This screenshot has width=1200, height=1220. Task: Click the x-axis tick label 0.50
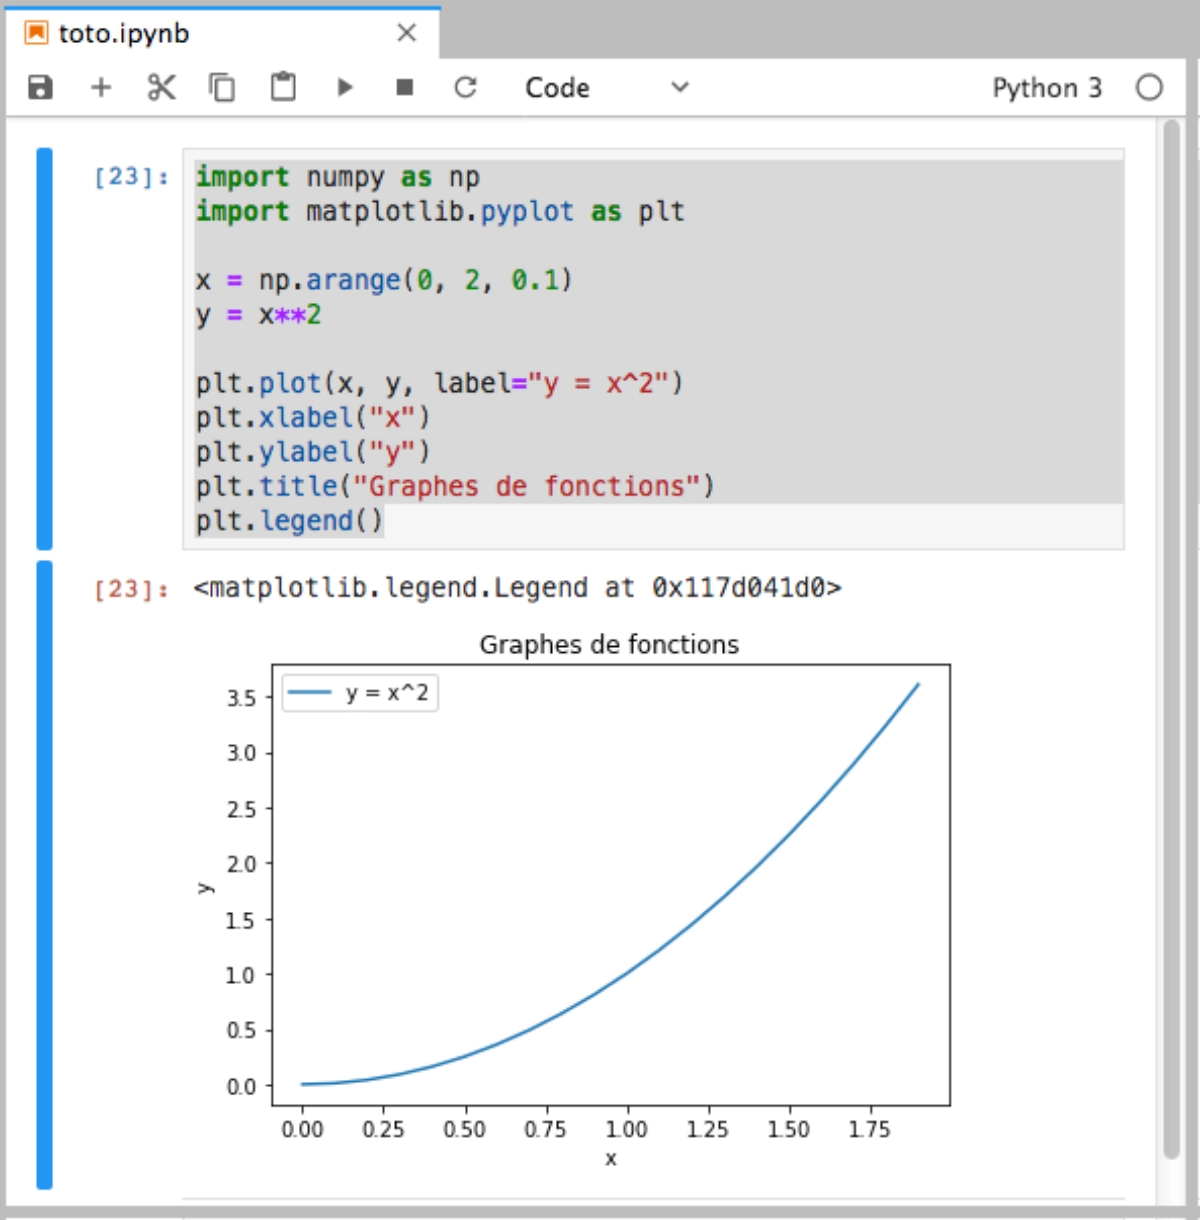click(x=464, y=1129)
